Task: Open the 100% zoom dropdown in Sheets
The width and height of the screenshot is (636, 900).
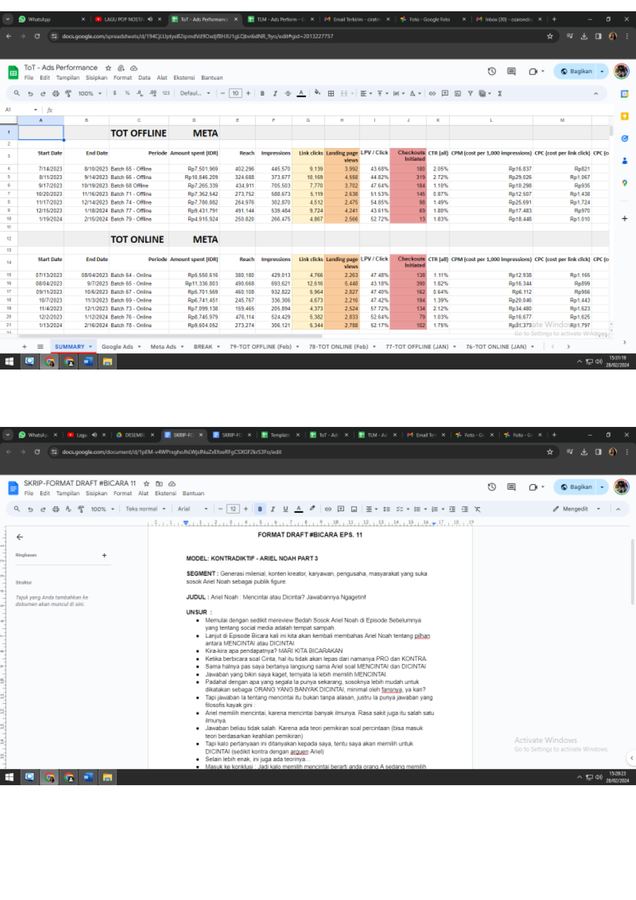Action: pos(90,93)
